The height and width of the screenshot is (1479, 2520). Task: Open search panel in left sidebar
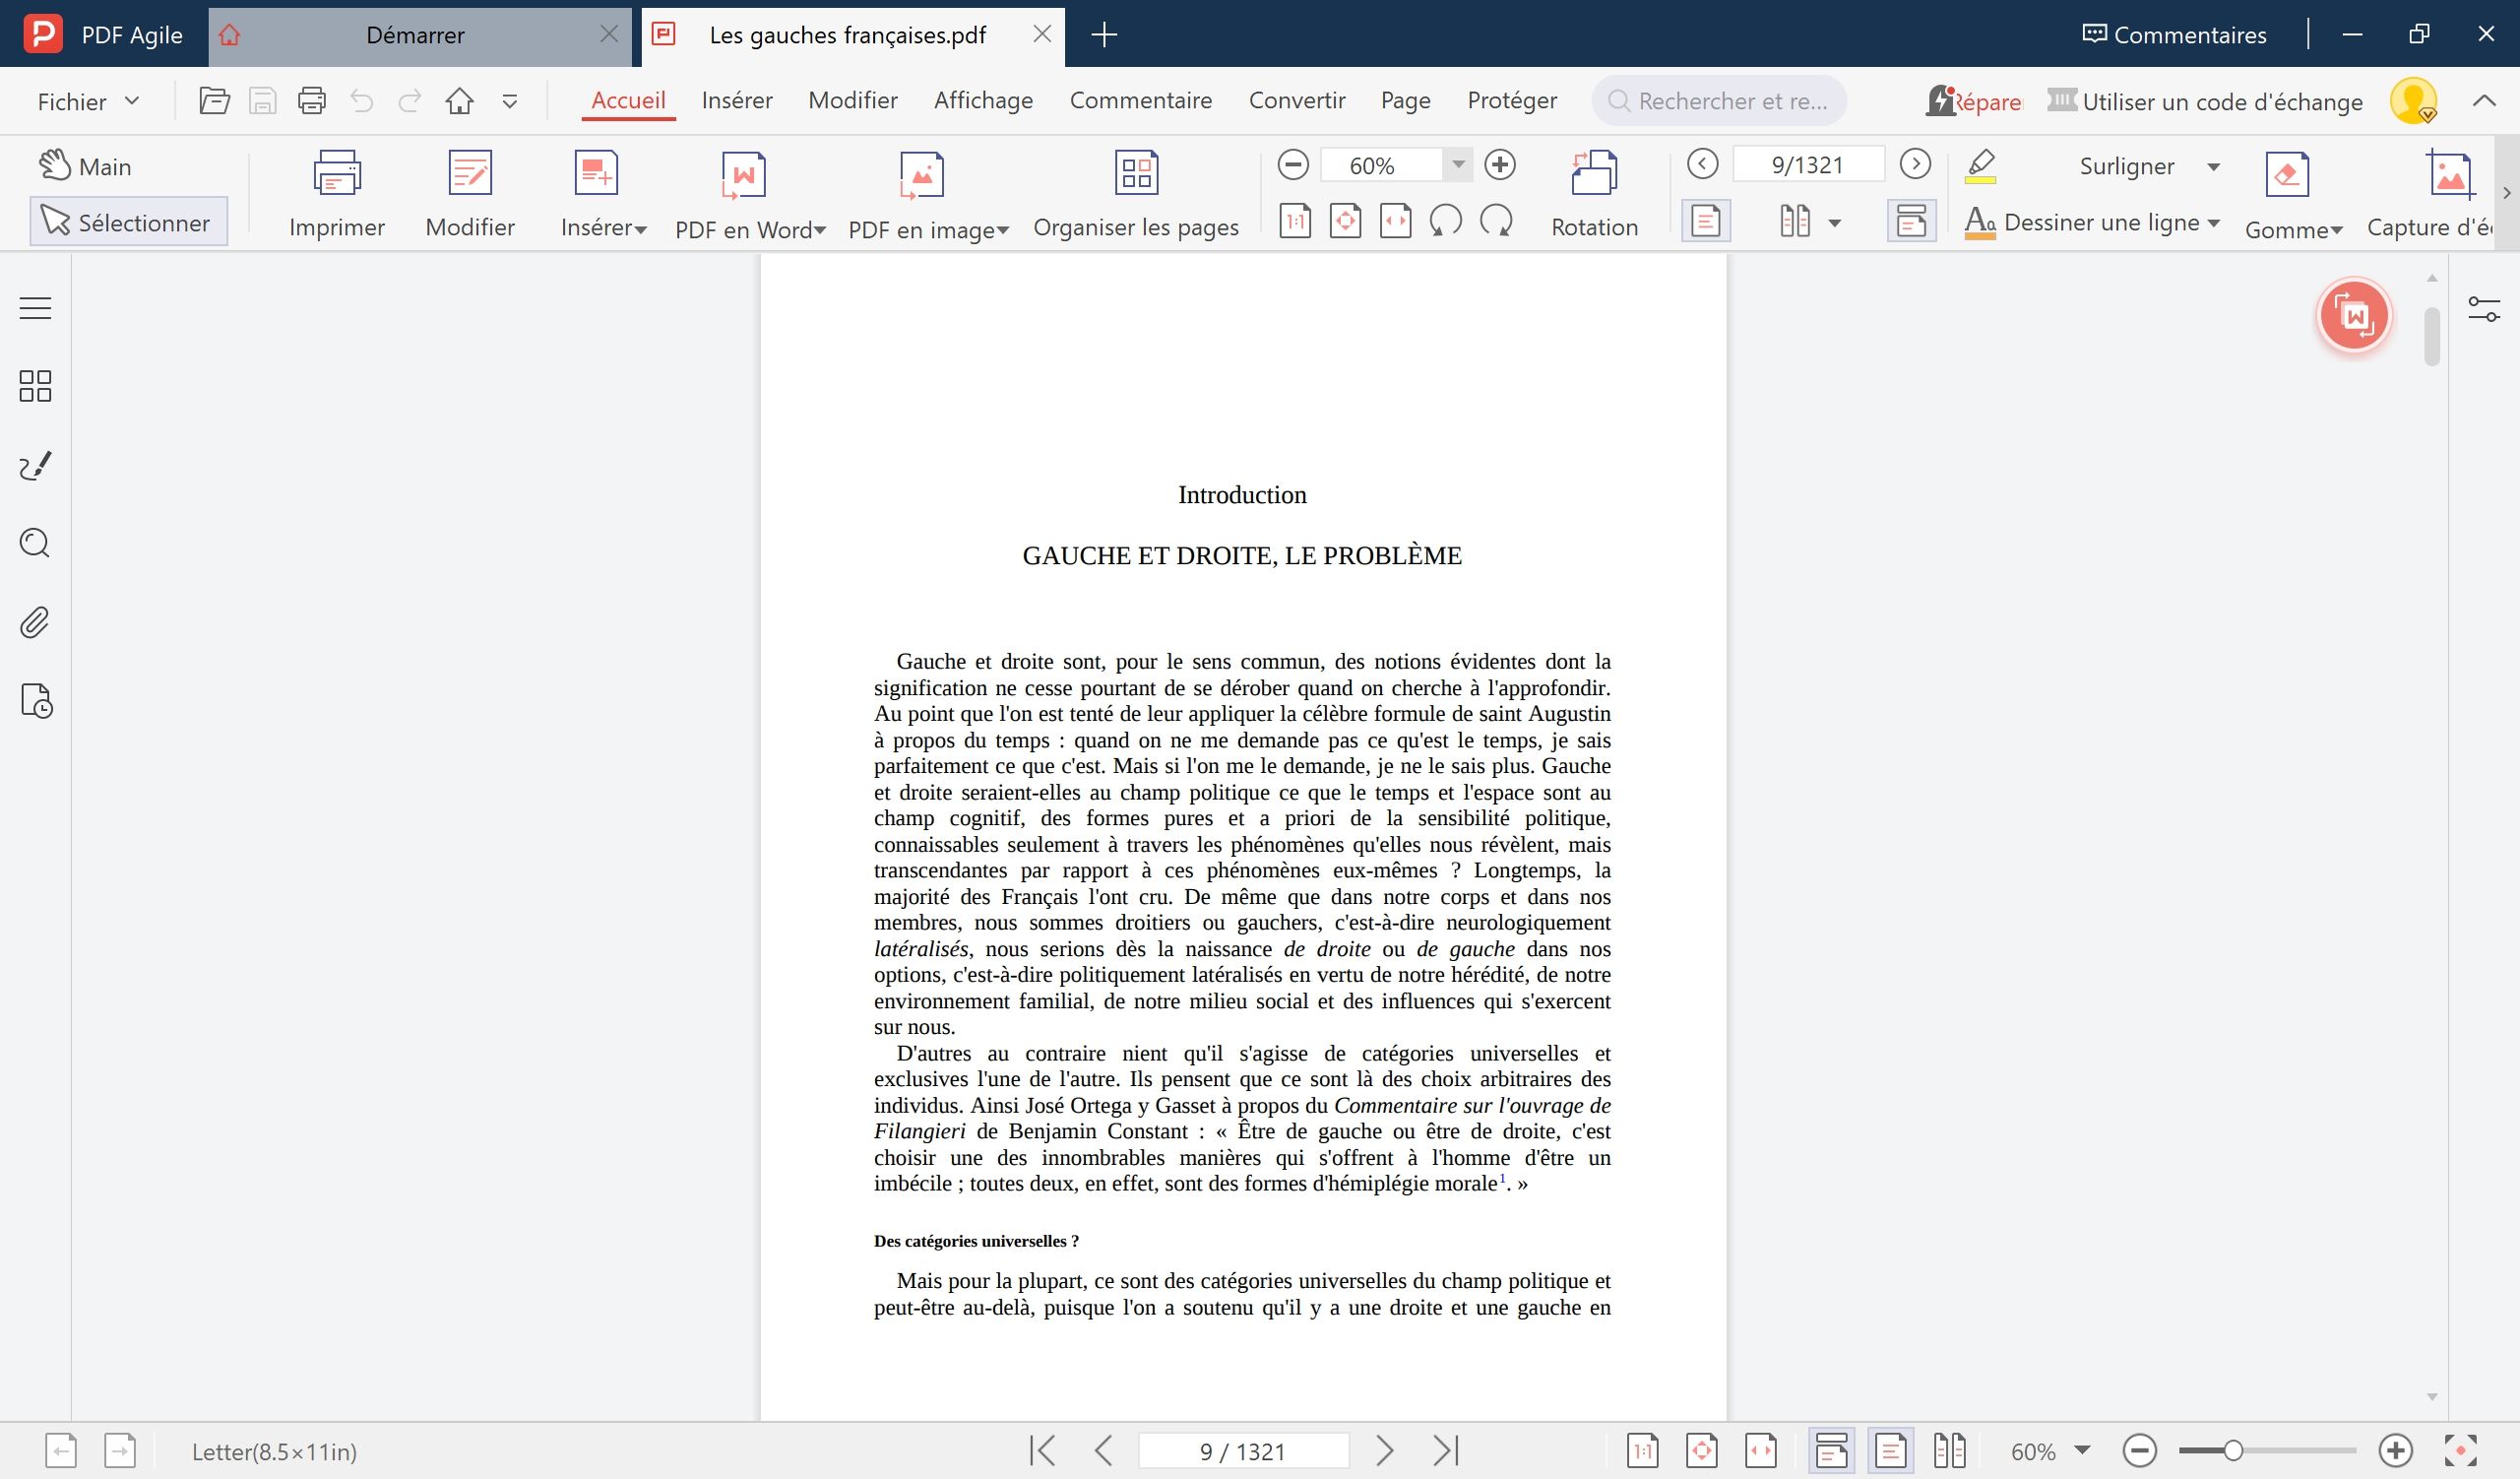coord(35,543)
